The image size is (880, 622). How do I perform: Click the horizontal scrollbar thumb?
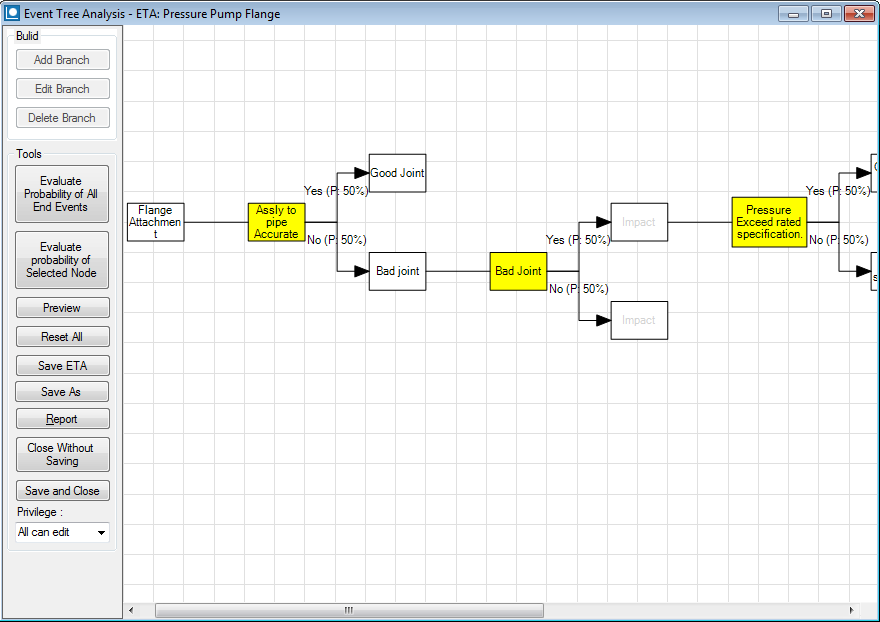tap(349, 610)
